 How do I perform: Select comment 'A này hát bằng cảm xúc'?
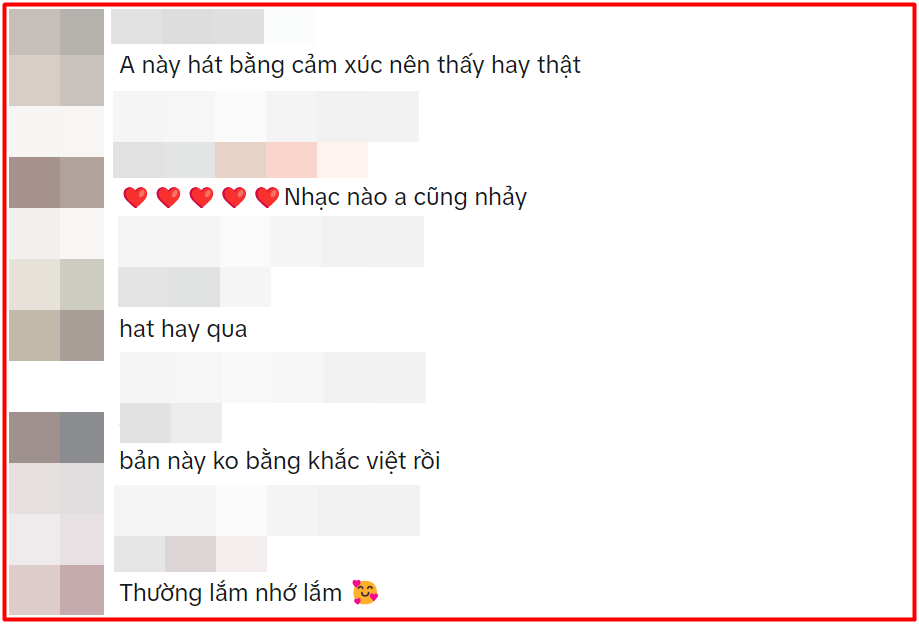tap(350, 65)
